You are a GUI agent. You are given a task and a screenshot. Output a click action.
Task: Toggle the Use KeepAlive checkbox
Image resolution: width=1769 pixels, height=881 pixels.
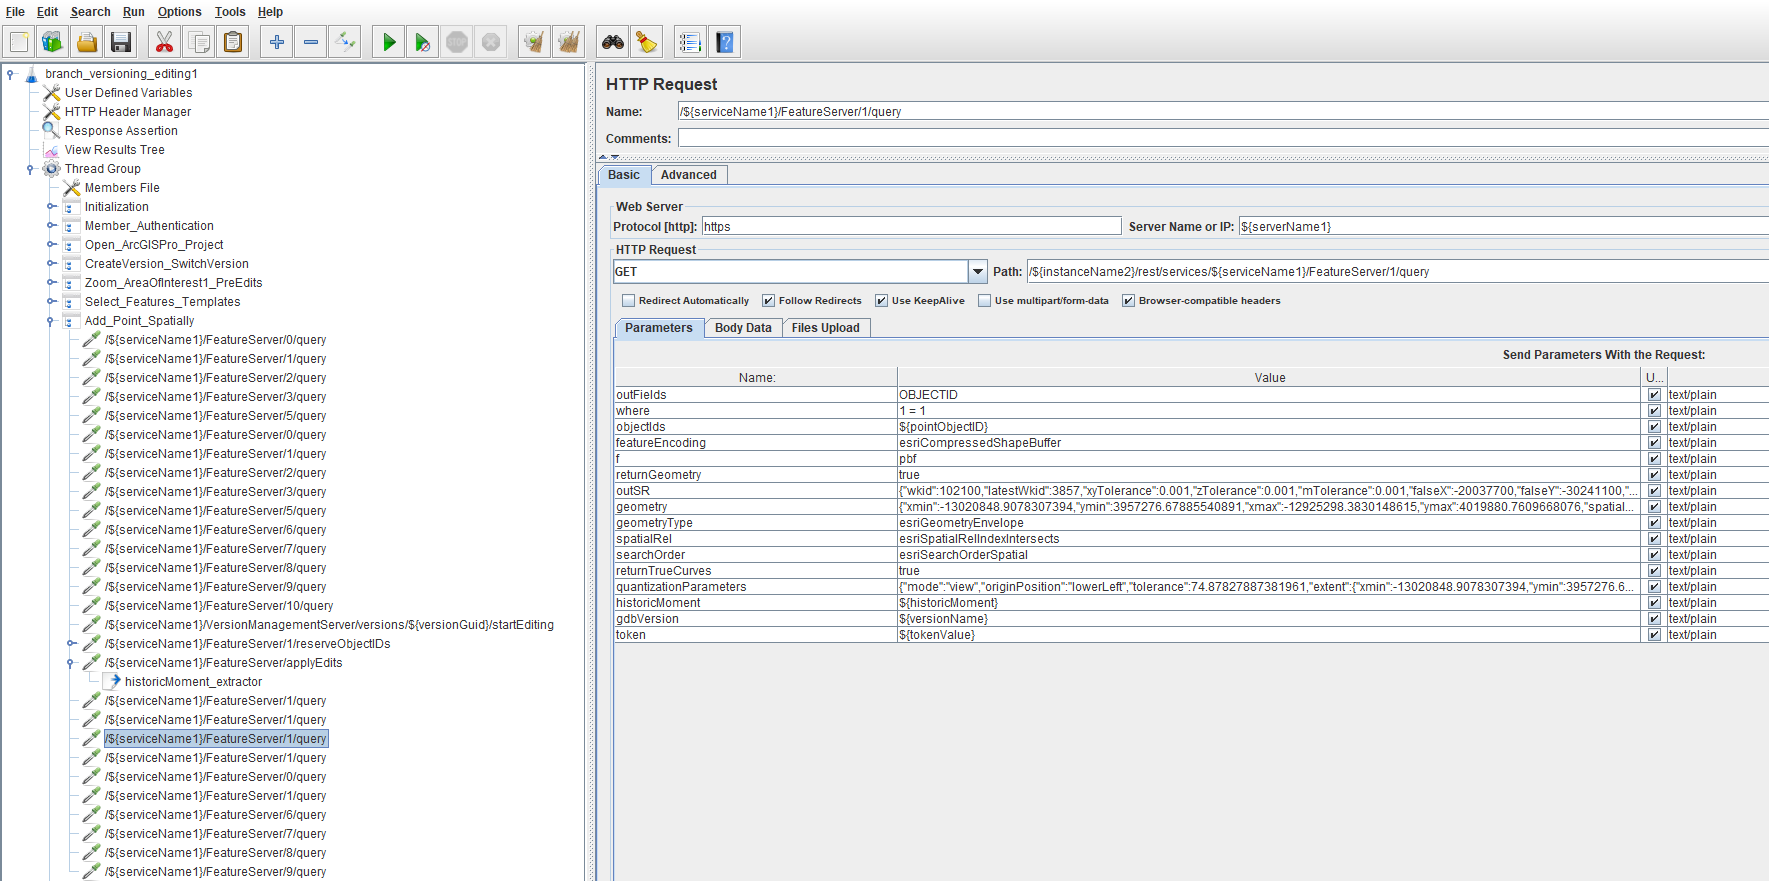pos(881,301)
